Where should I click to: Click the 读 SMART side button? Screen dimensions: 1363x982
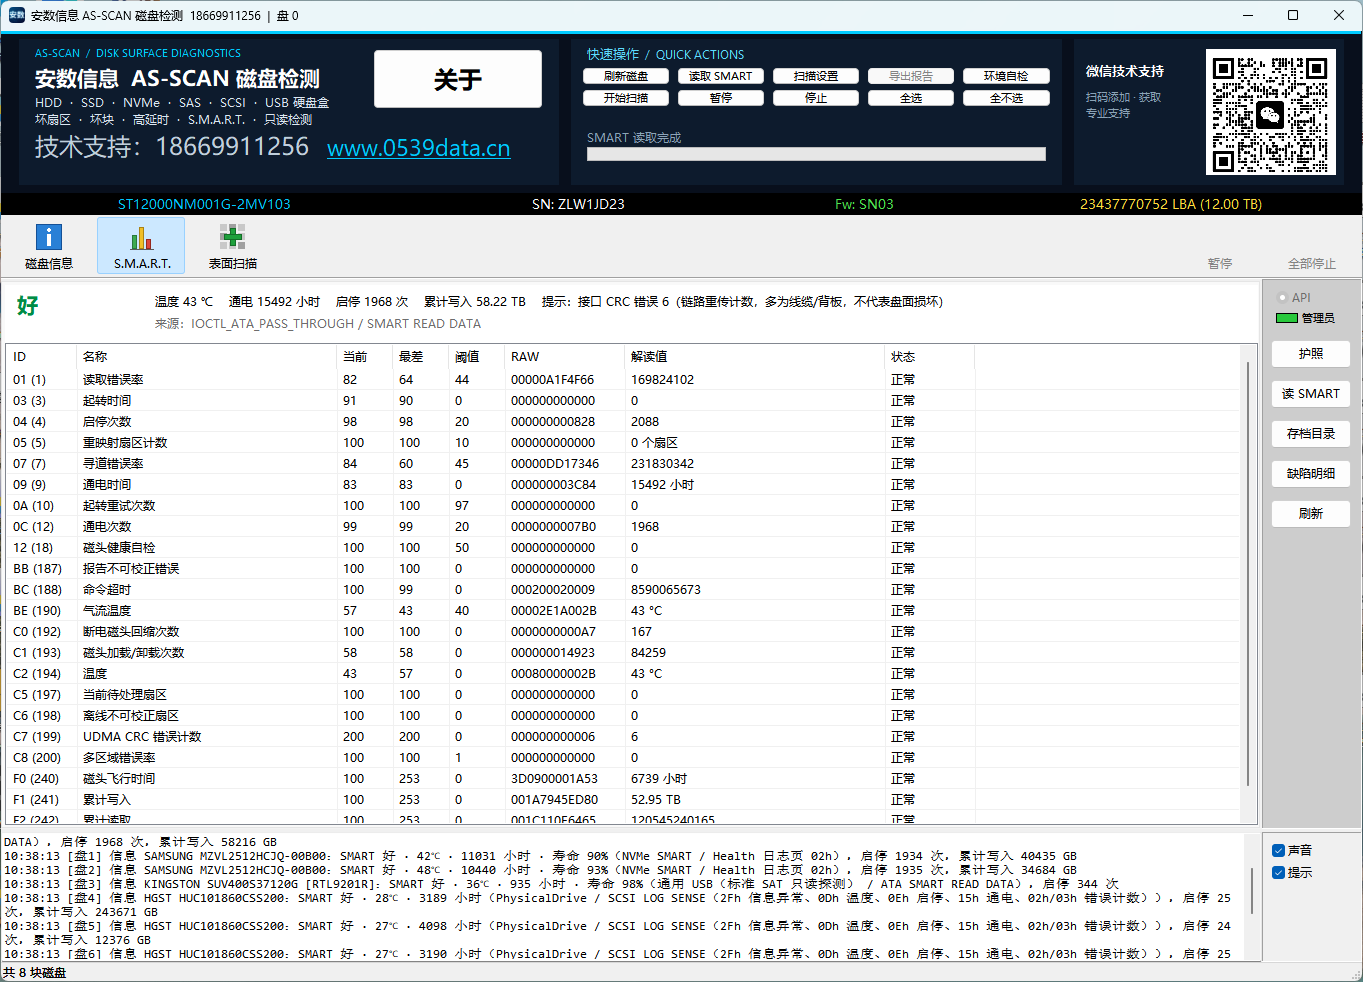[1311, 394]
